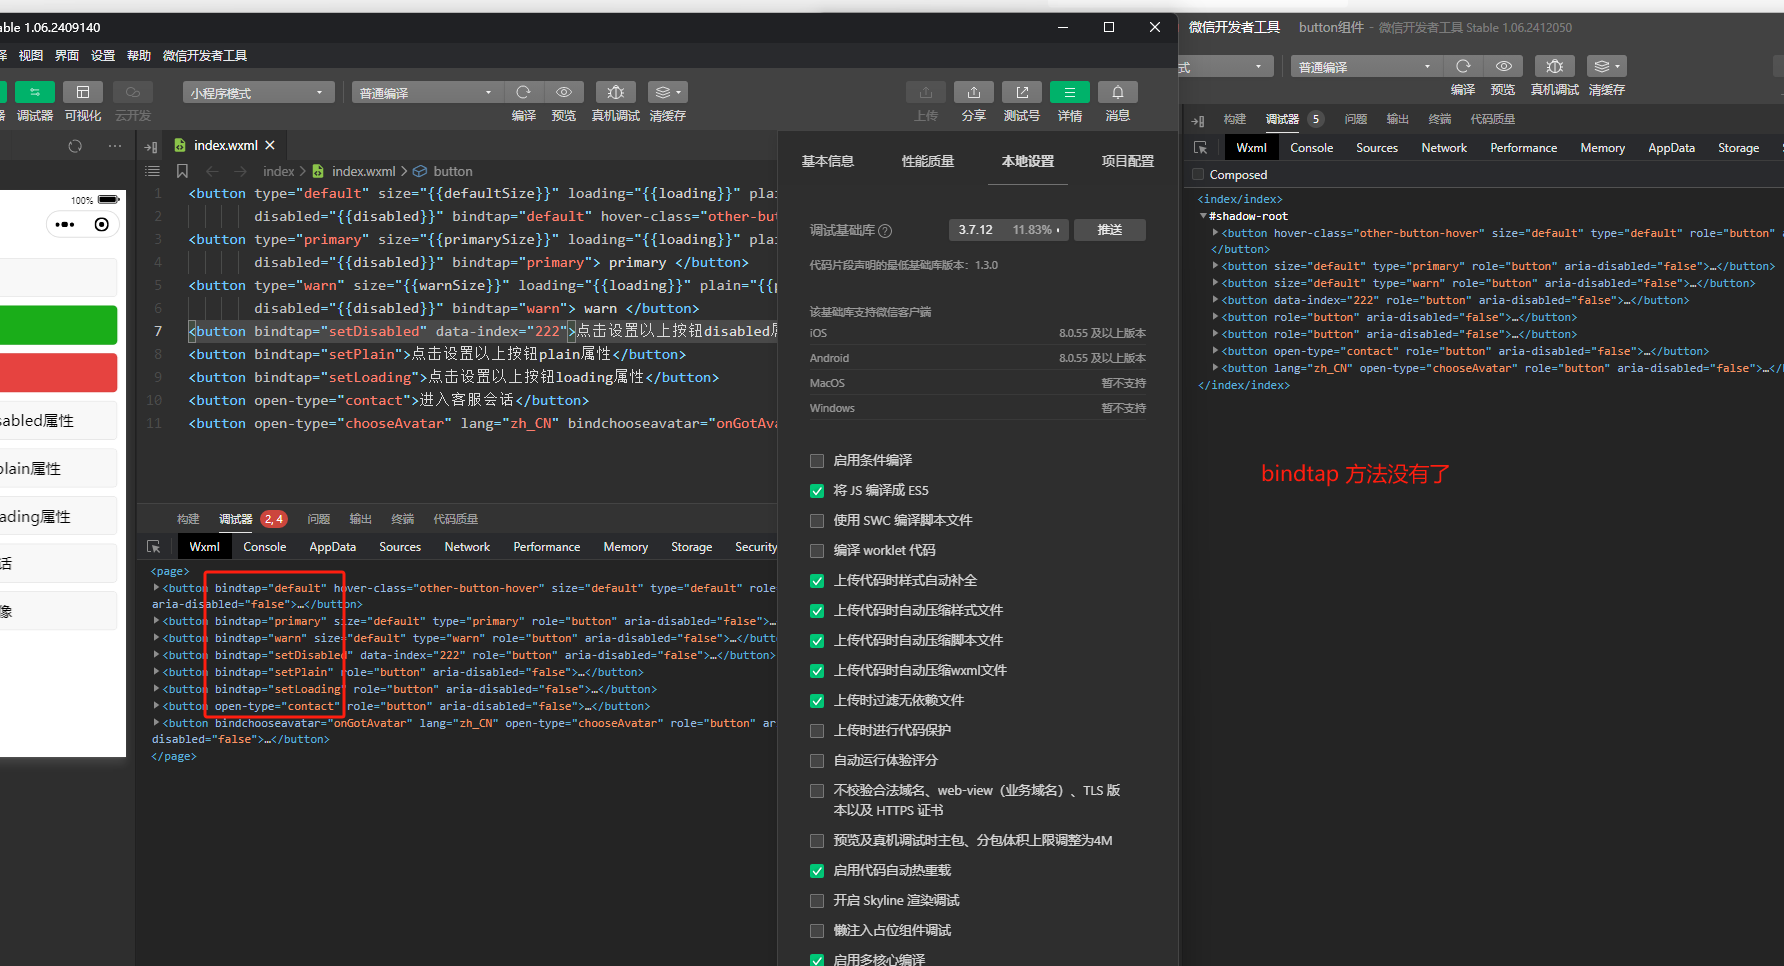Image resolution: width=1784 pixels, height=966 pixels.
Task: Click element inspector icon in left Wxml panel
Action: [154, 547]
